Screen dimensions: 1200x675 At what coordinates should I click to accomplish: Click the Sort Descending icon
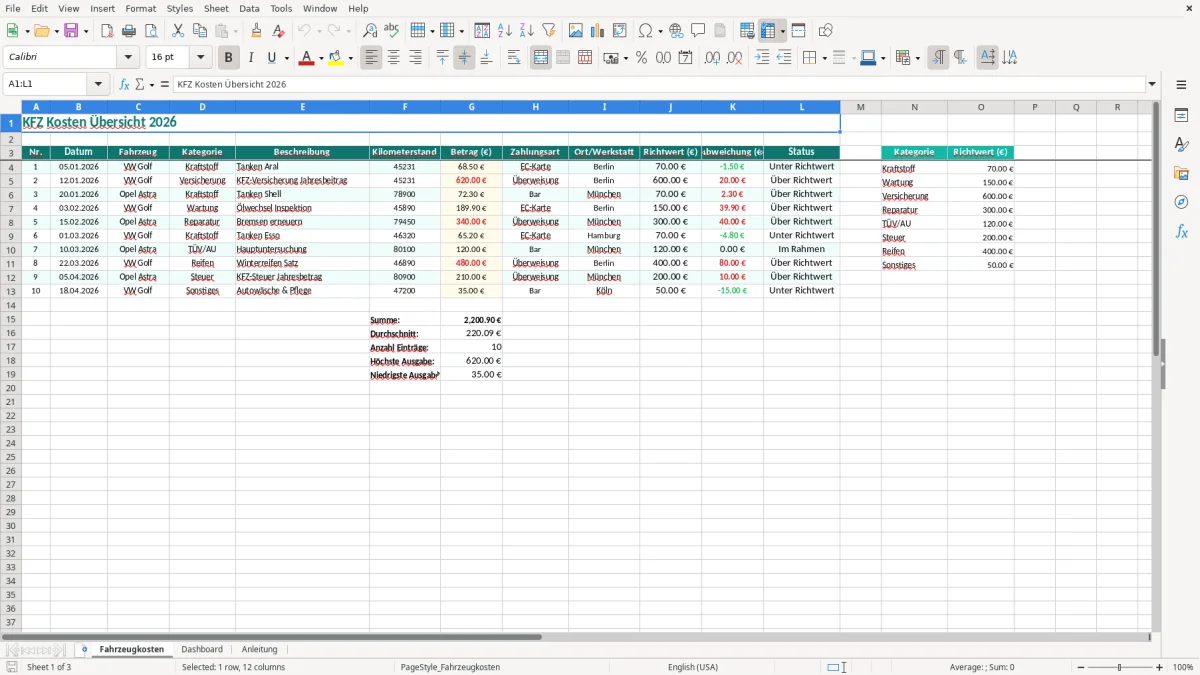pyautogui.click(x=526, y=31)
